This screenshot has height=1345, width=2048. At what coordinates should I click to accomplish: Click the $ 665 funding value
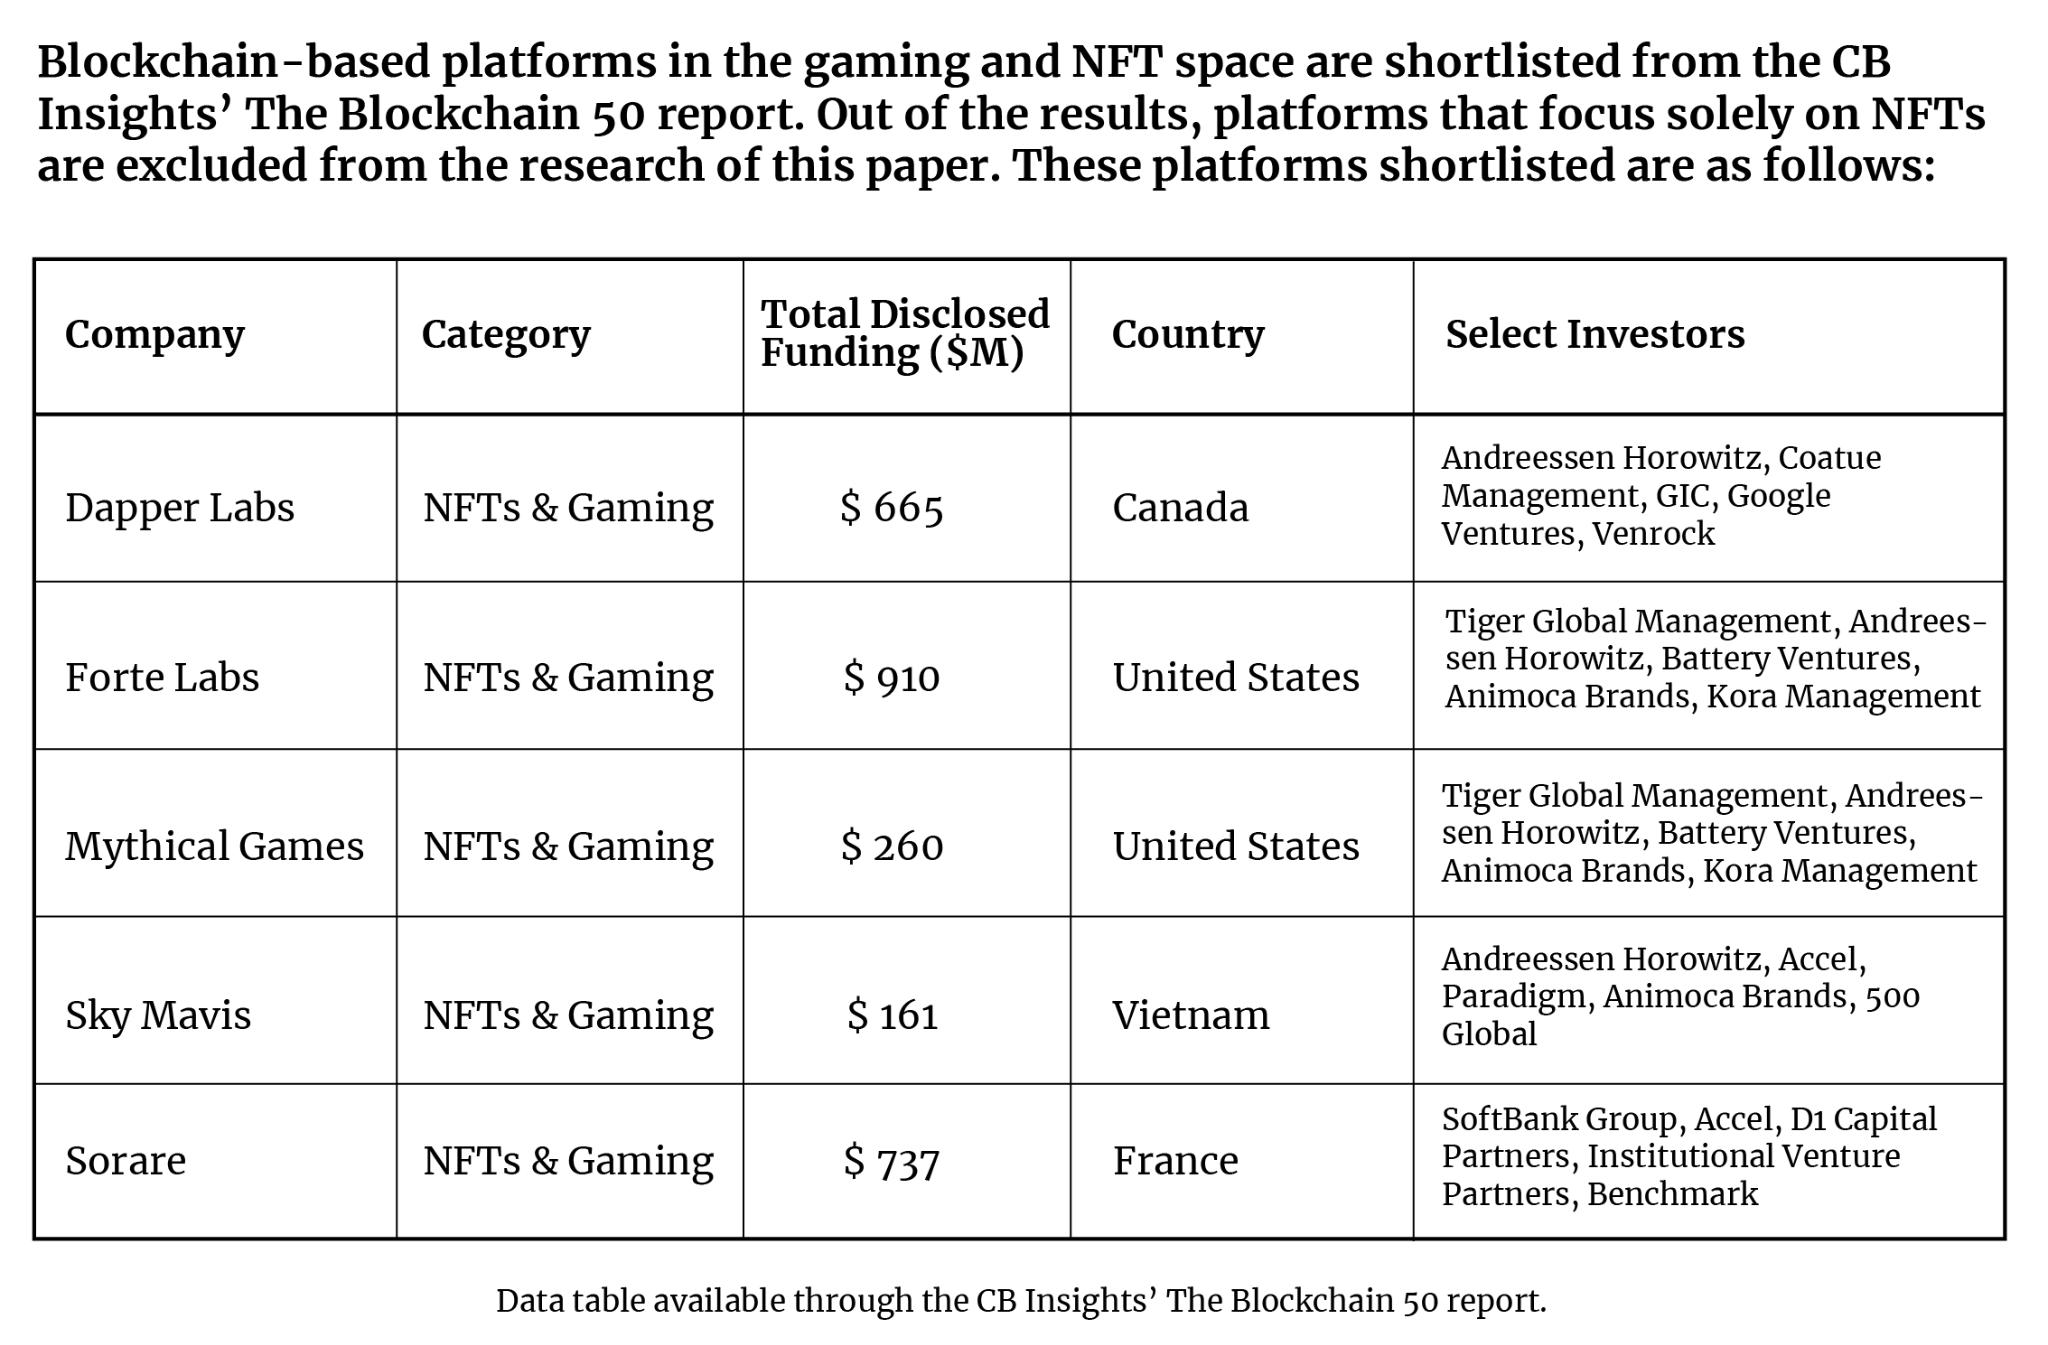point(892,508)
